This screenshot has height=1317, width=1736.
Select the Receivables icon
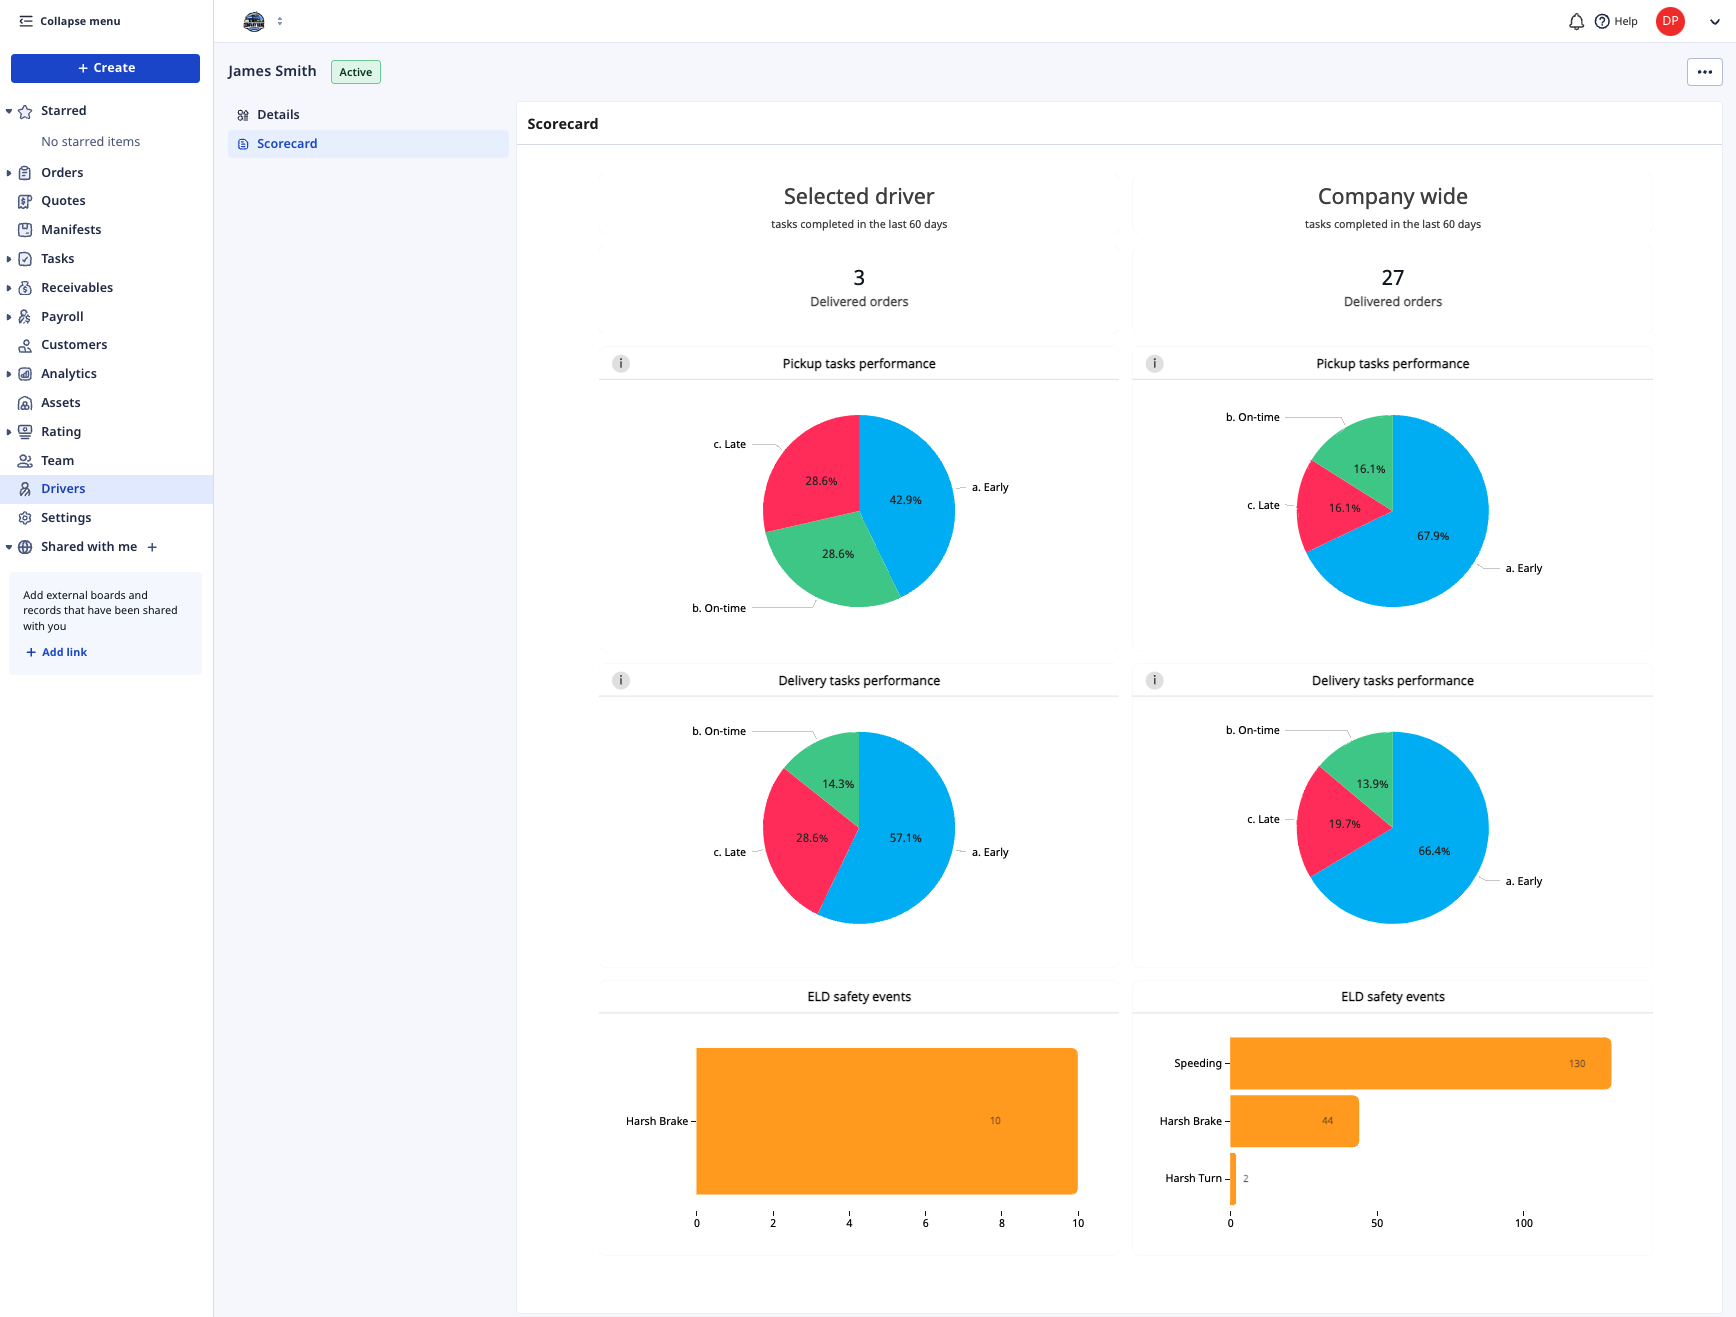(25, 287)
